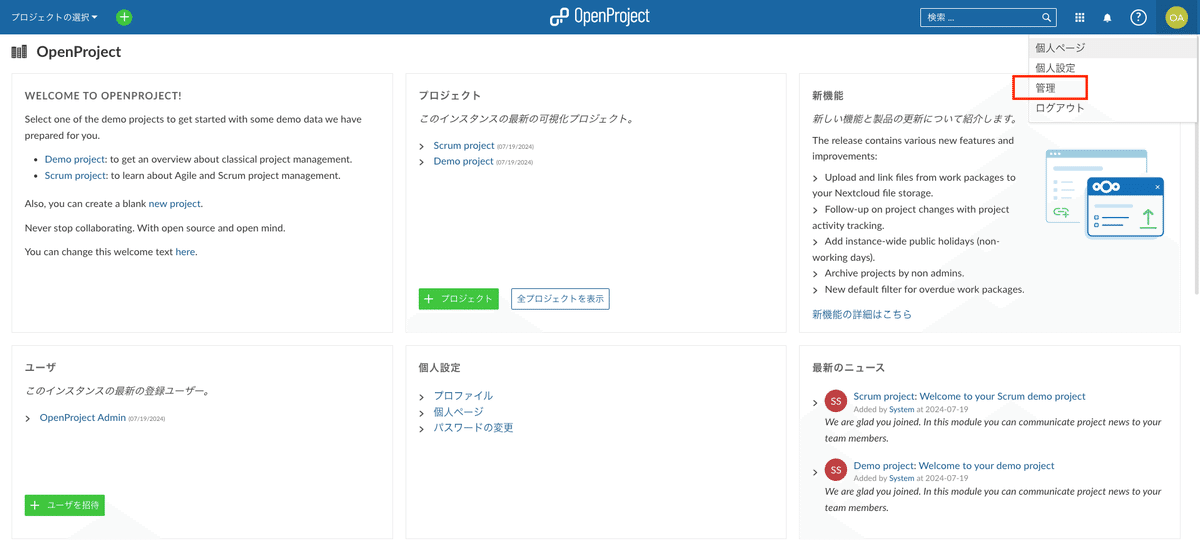
Task: Open the パスワードの変更 link
Action: pos(474,428)
